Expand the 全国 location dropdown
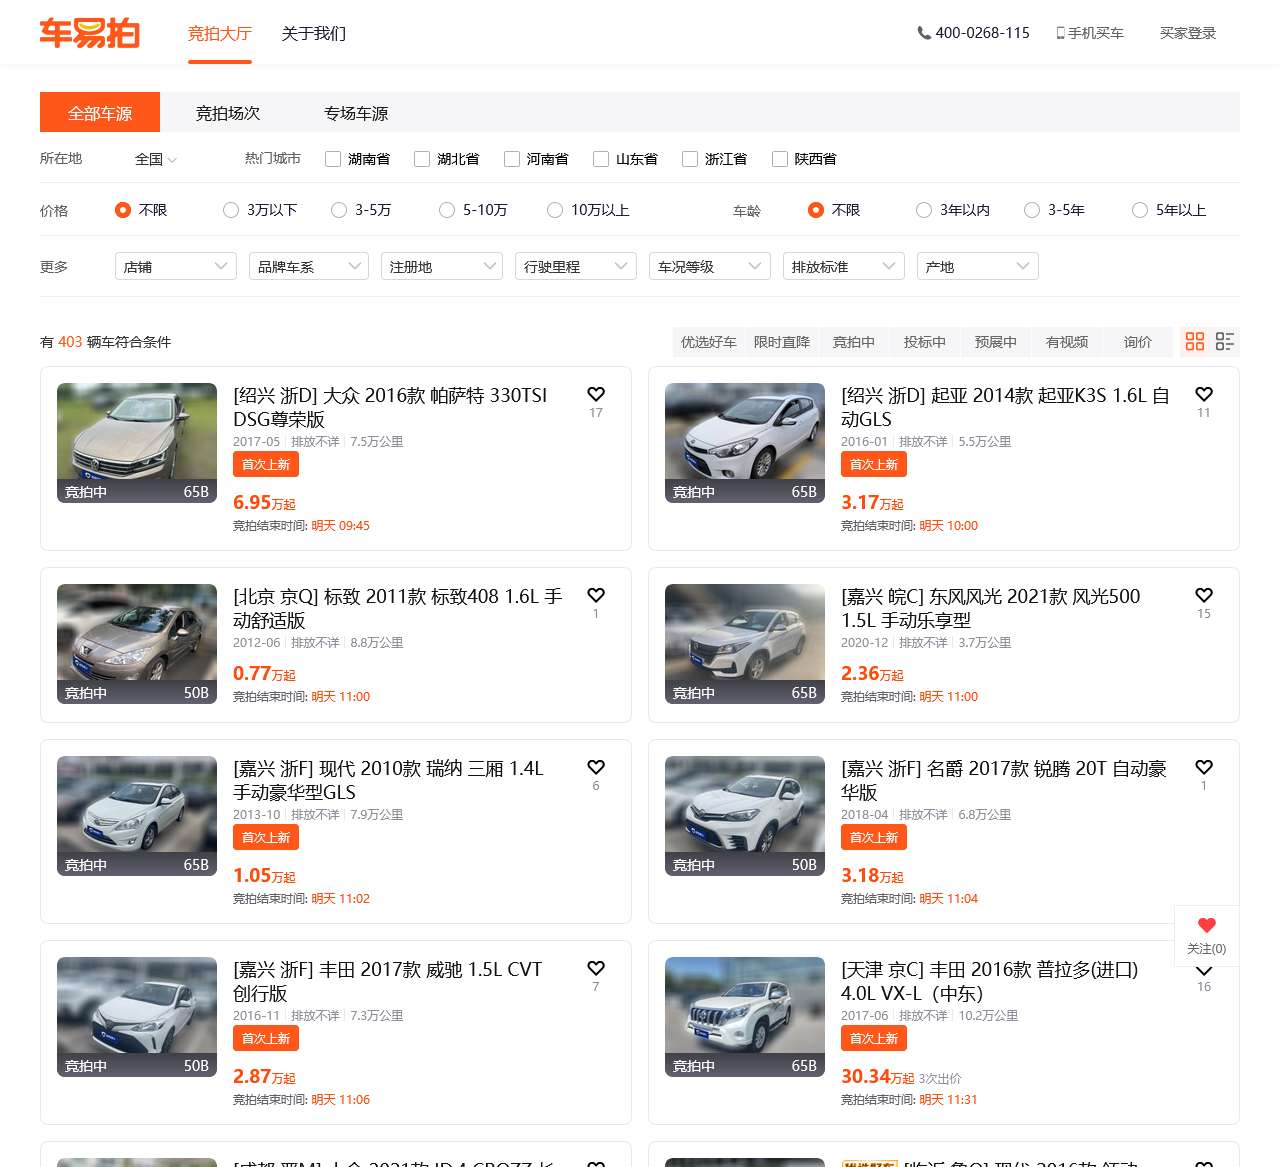The image size is (1280, 1167). click(x=155, y=159)
